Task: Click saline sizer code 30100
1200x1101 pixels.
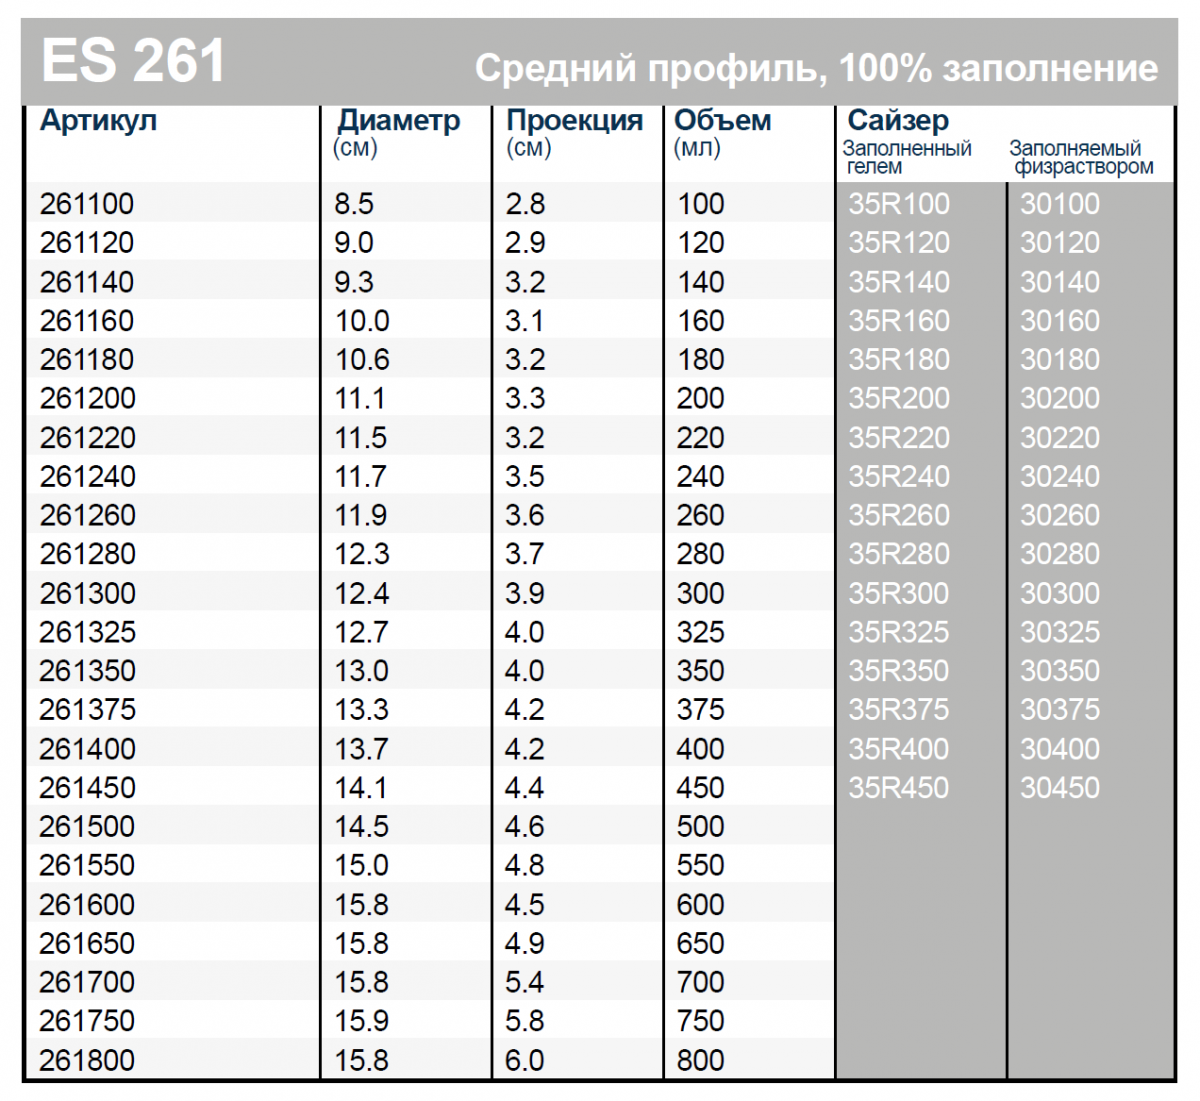Action: point(1060,204)
